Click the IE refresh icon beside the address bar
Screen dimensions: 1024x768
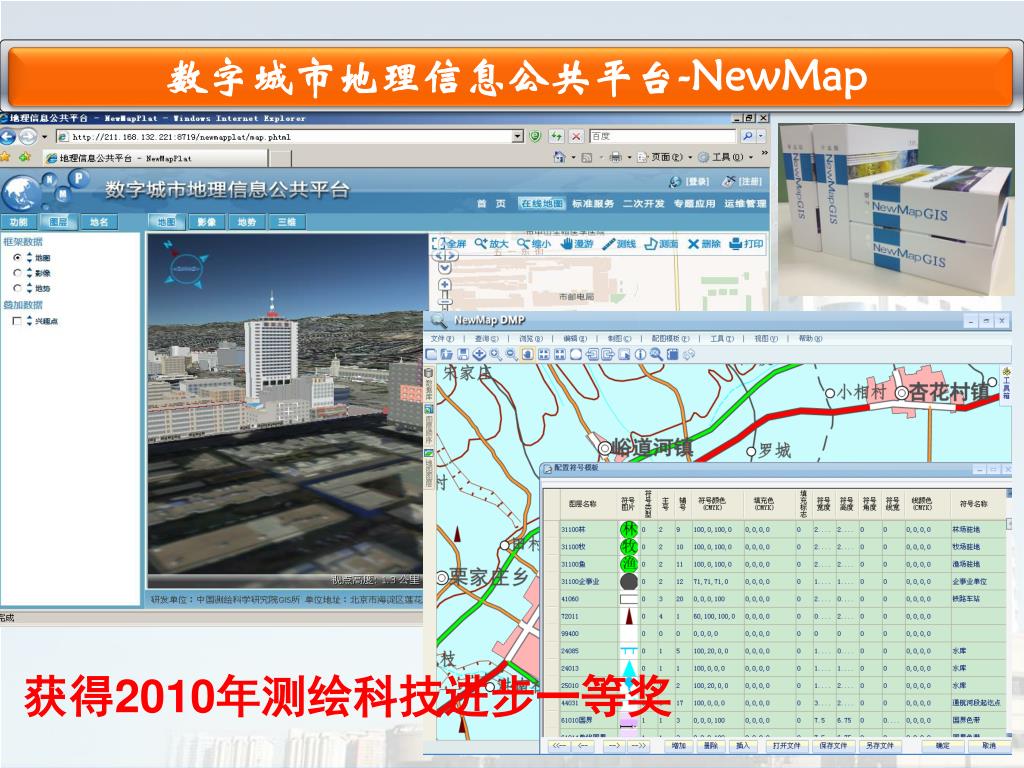coord(556,136)
